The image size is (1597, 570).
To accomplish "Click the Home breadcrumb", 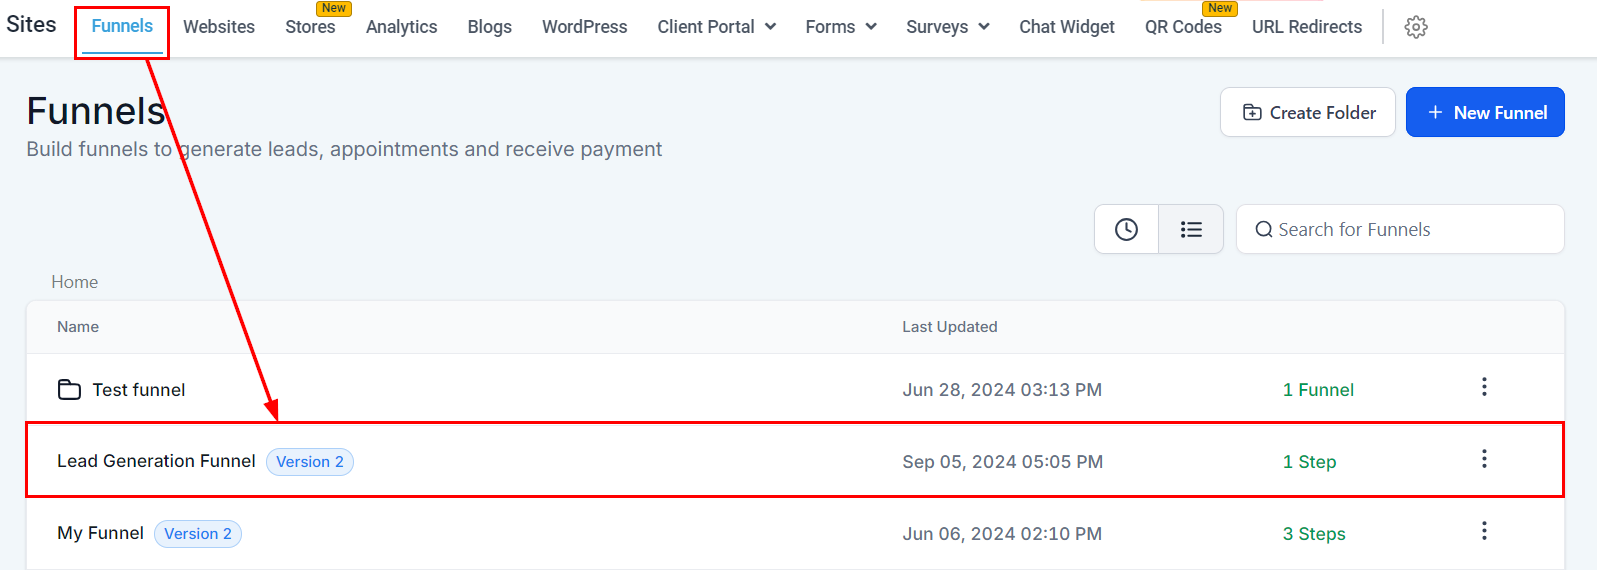I will click(75, 282).
